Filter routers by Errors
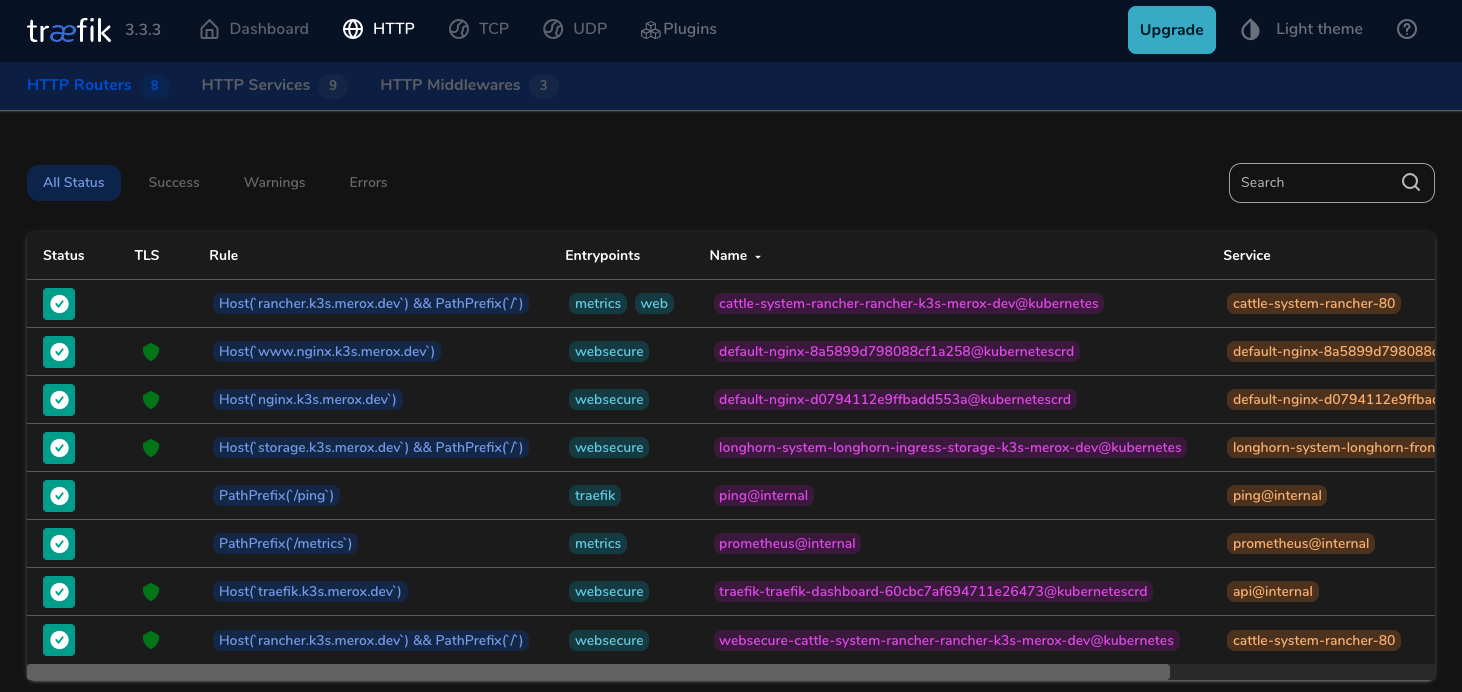 [x=368, y=183]
